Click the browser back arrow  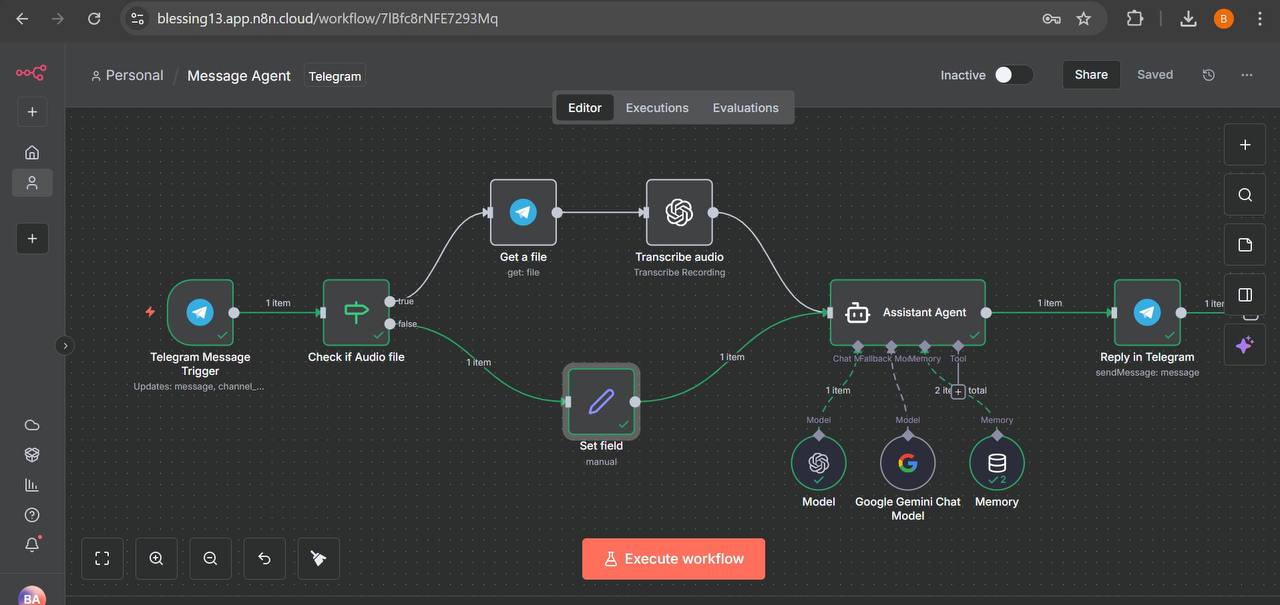[x=23, y=18]
